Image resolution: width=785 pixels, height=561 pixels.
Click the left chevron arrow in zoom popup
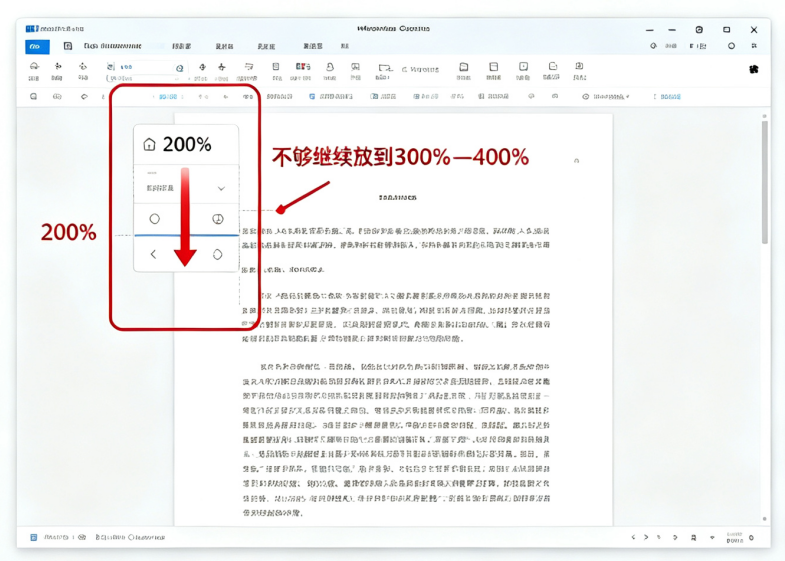pyautogui.click(x=153, y=254)
